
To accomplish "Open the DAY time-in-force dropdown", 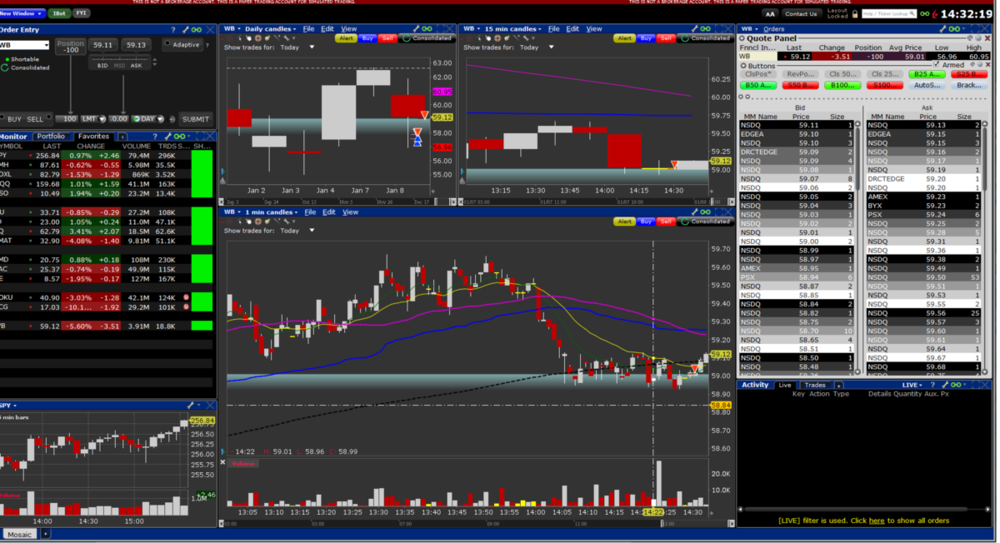I will 150,119.
